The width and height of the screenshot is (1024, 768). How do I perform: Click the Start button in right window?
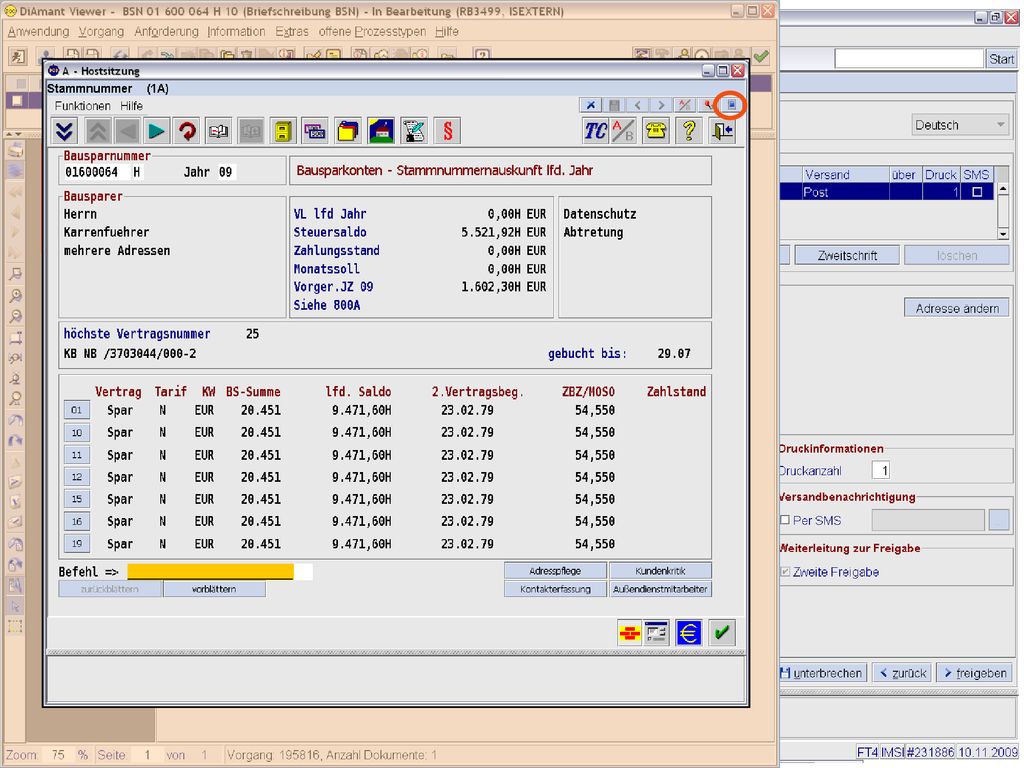tap(1001, 59)
